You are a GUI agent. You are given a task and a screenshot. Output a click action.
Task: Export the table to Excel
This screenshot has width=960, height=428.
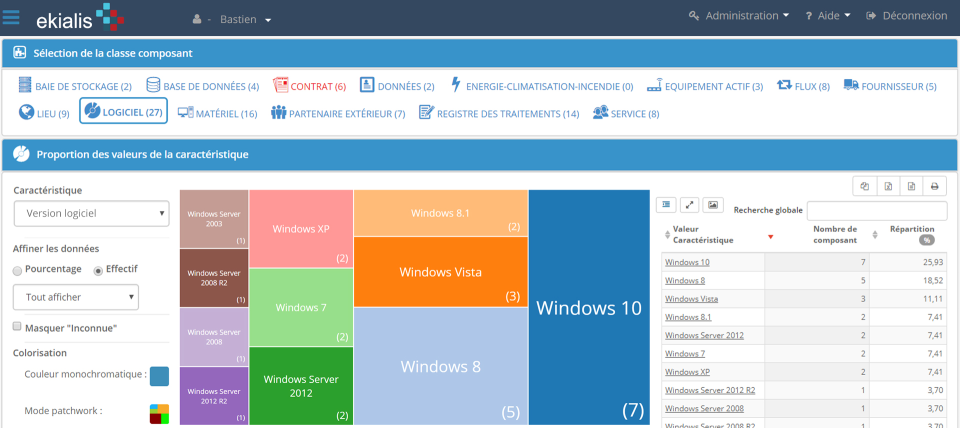point(888,187)
